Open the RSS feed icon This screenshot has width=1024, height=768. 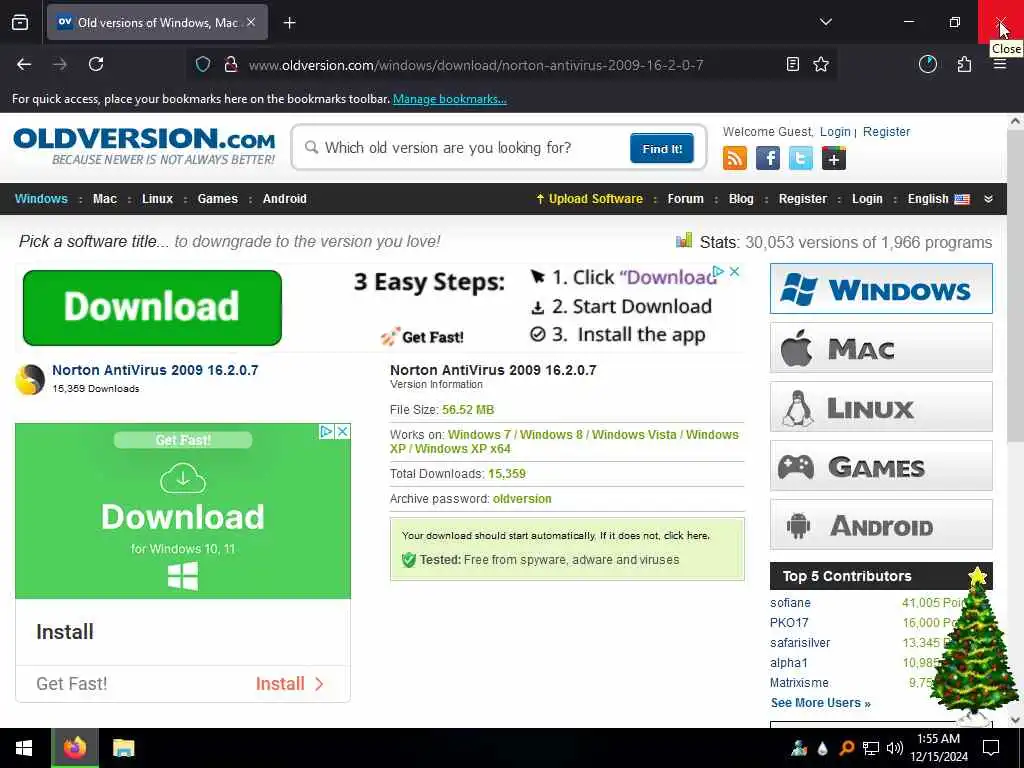[735, 158]
